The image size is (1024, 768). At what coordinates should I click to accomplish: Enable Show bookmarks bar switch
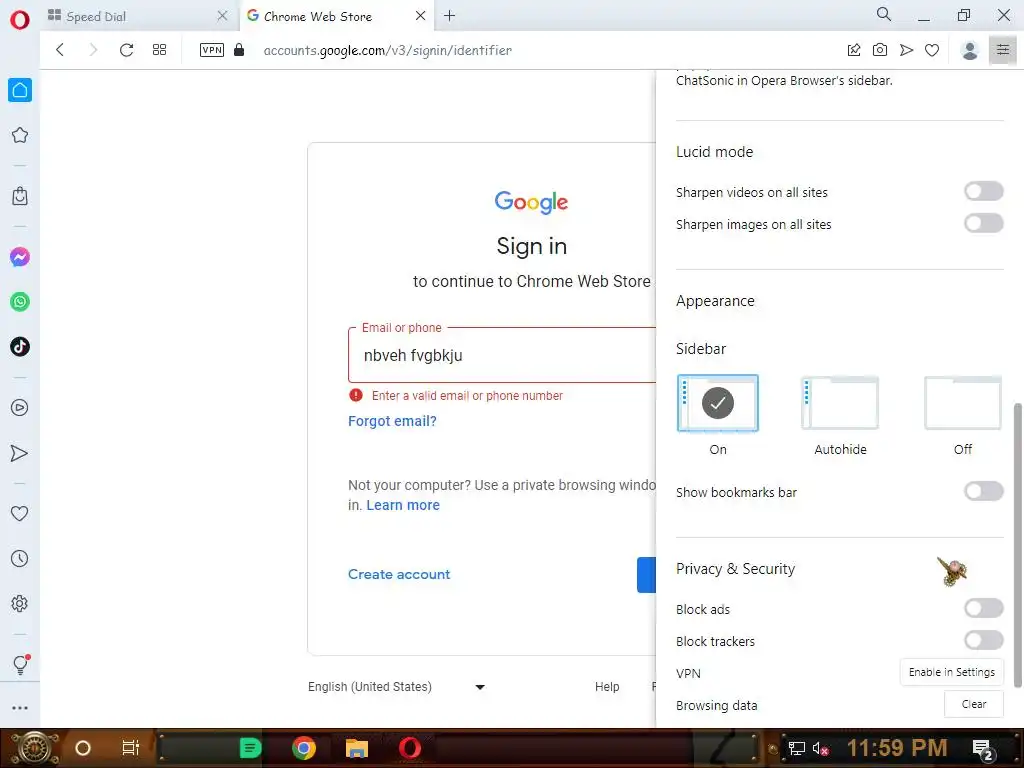click(x=984, y=491)
